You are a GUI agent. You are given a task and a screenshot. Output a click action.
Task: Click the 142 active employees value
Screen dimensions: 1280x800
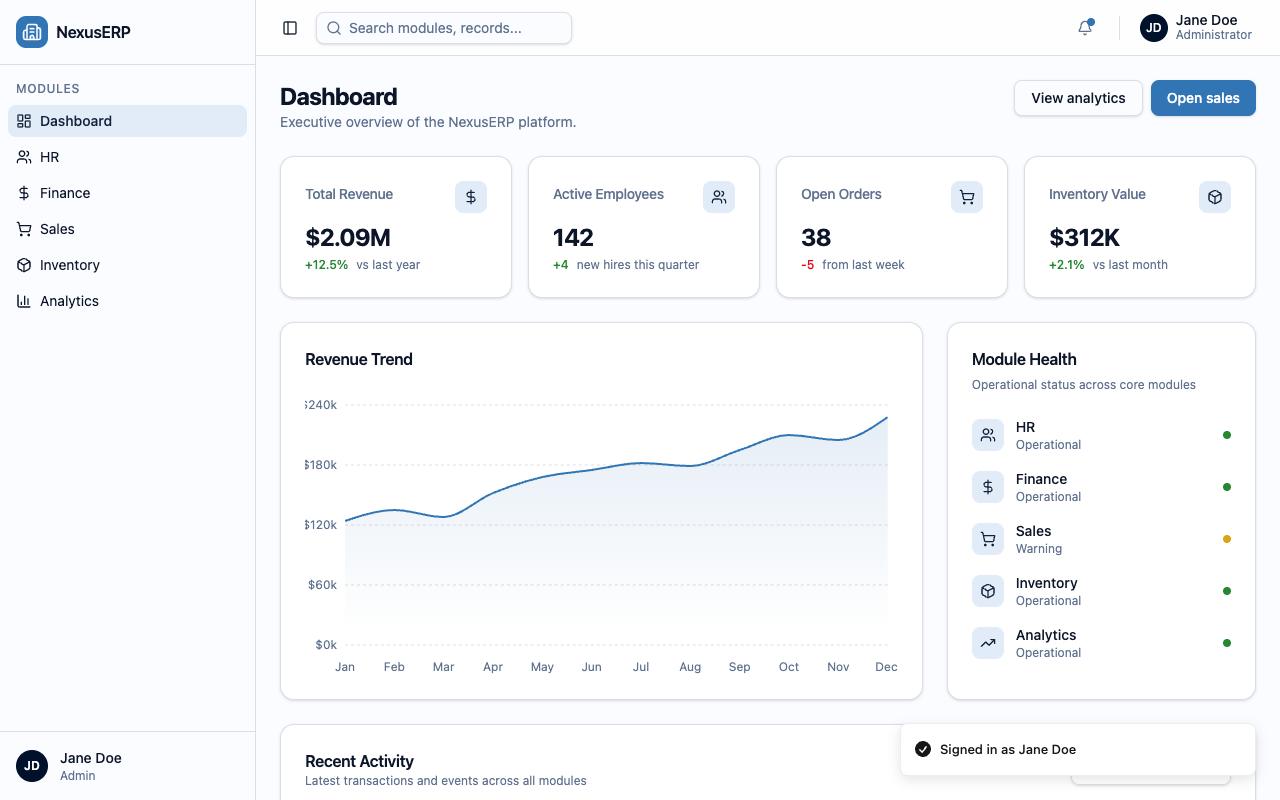click(x=573, y=238)
